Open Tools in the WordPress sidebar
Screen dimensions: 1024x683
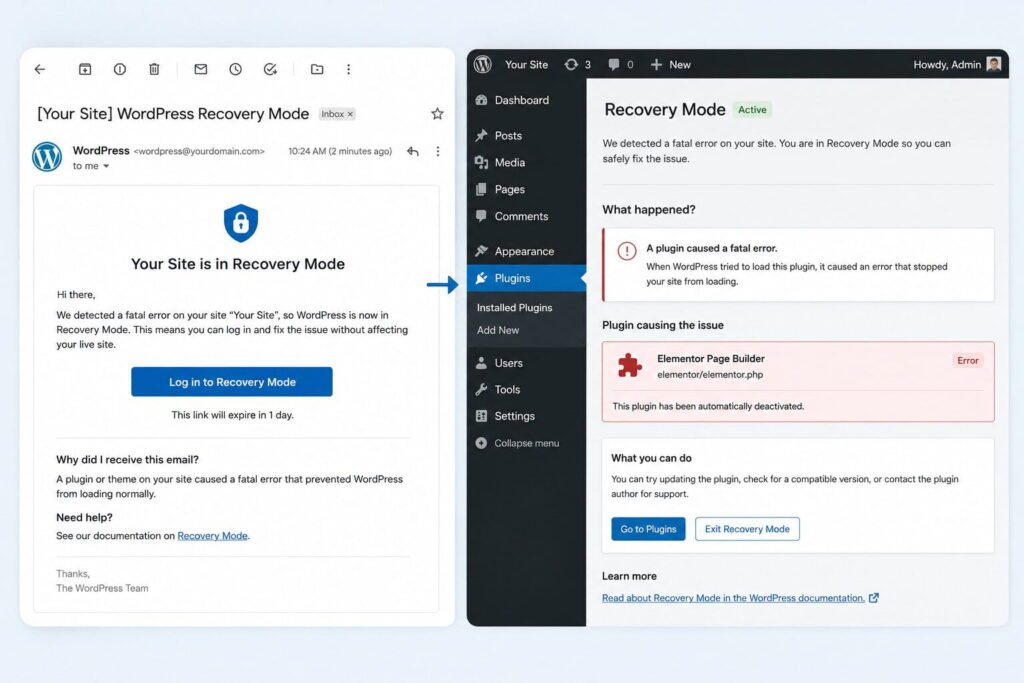click(526, 390)
